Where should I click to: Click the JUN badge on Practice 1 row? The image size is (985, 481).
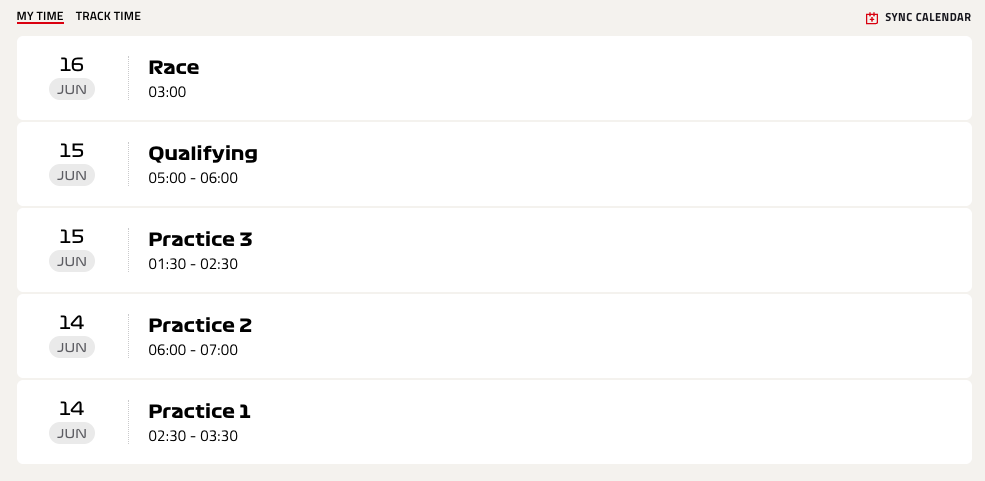(72, 433)
